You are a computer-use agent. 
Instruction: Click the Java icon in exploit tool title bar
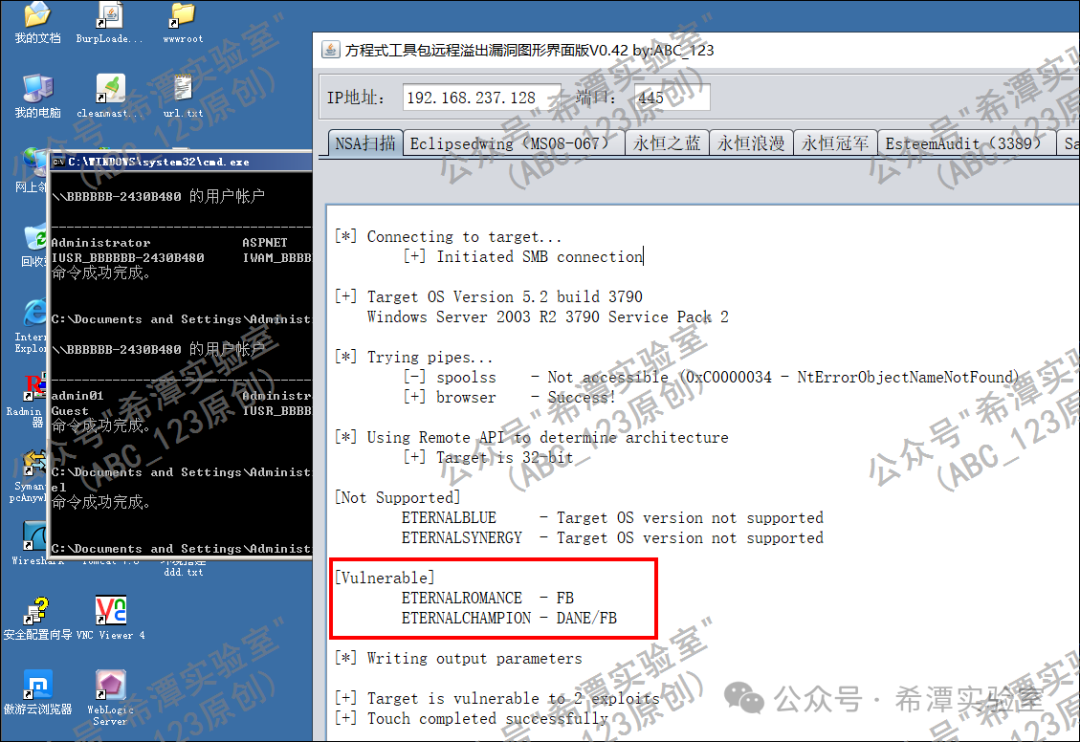pyautogui.click(x=331, y=50)
